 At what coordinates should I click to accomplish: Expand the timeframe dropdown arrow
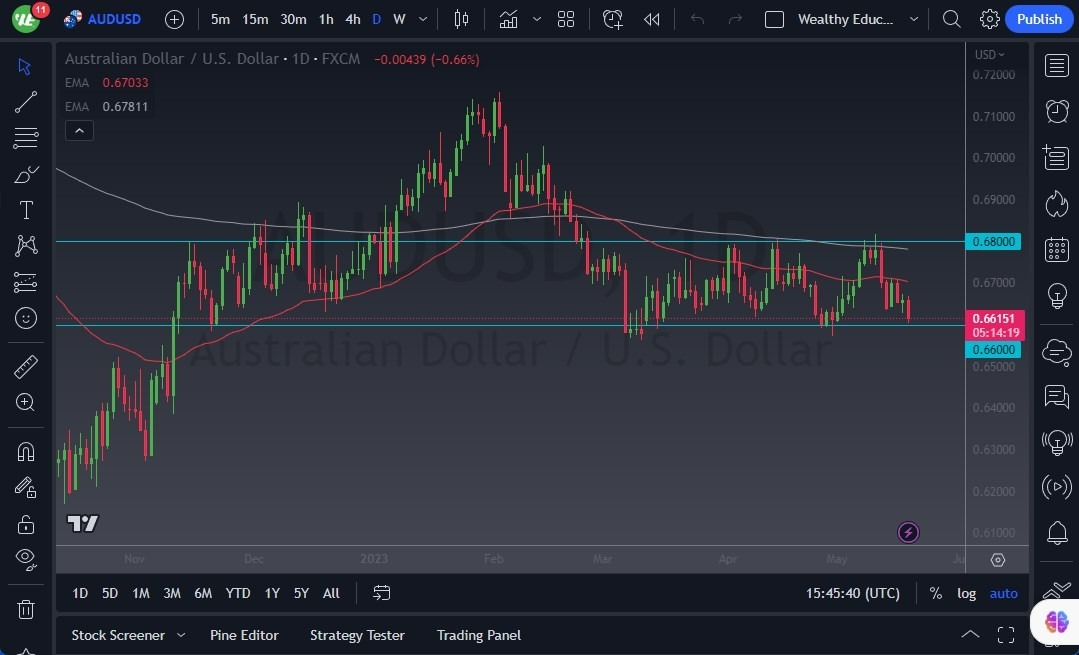click(421, 19)
